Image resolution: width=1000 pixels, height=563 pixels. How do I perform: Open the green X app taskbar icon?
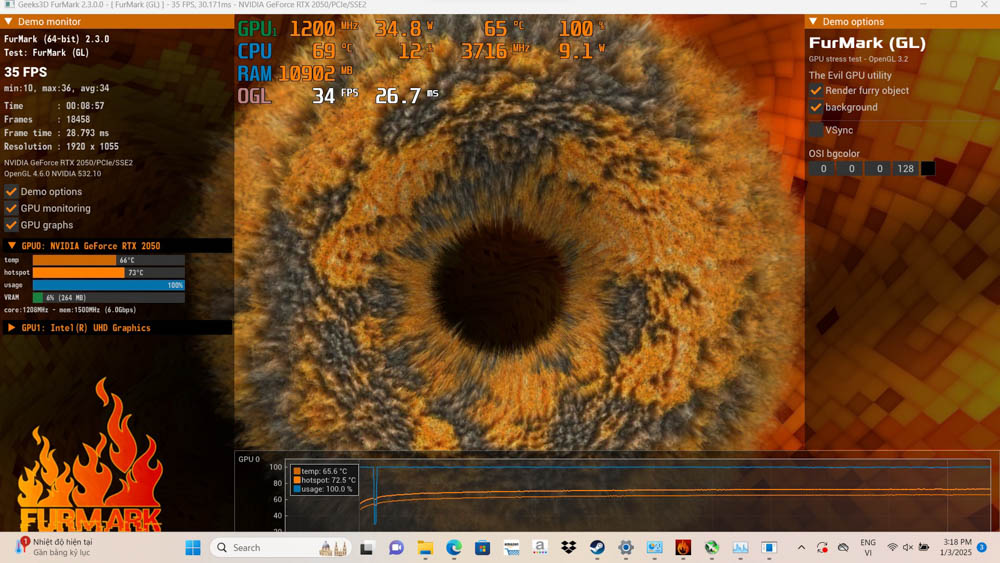(712, 548)
